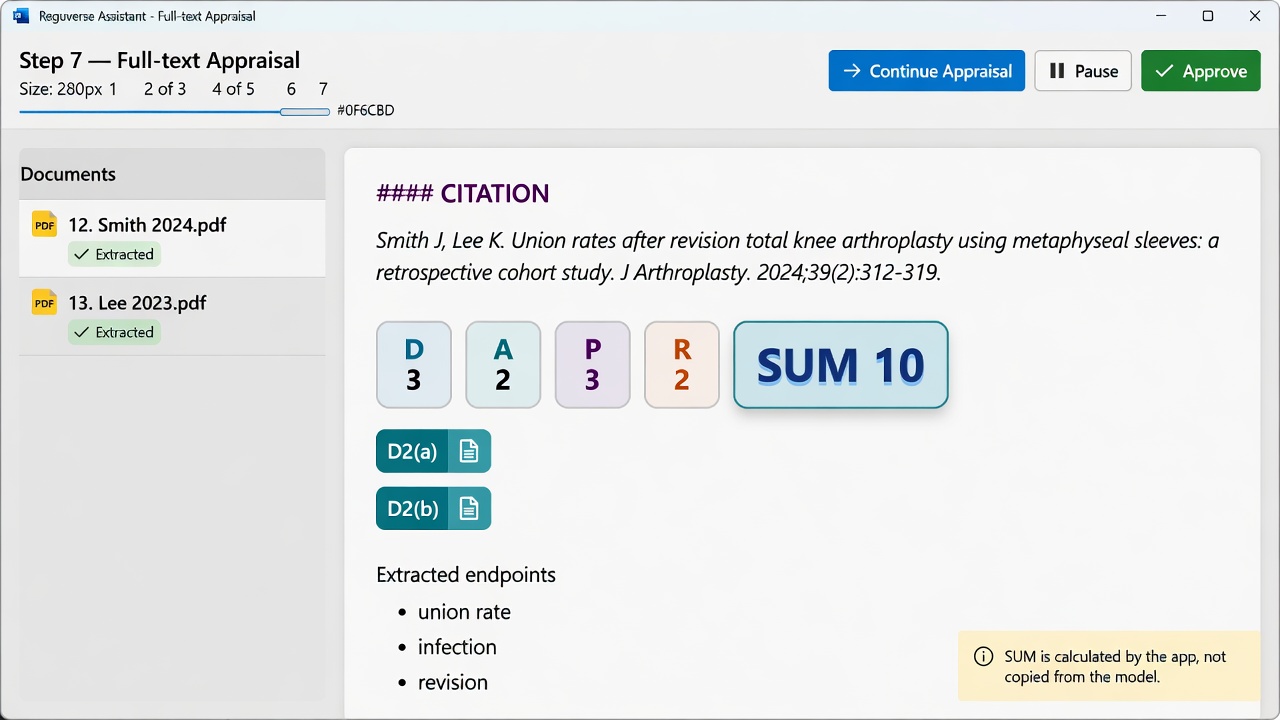The width and height of the screenshot is (1280, 720).
Task: Select the D score tile
Action: tap(414, 365)
